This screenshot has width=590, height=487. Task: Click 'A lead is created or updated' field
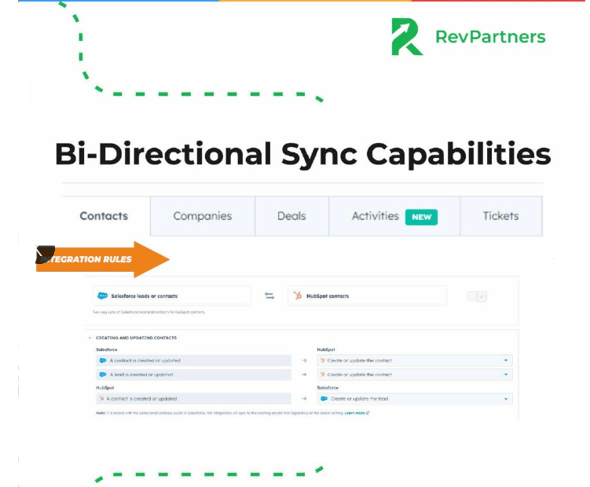(x=193, y=374)
